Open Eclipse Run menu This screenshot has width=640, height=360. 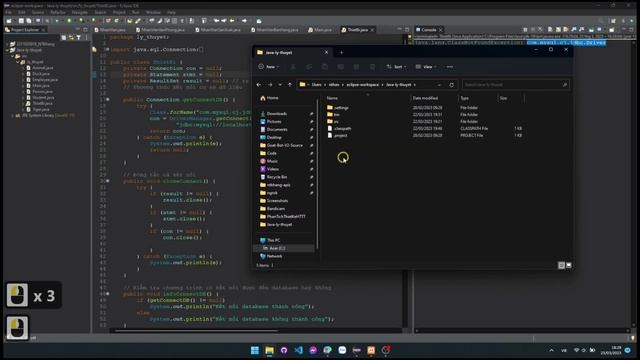coord(135,13)
